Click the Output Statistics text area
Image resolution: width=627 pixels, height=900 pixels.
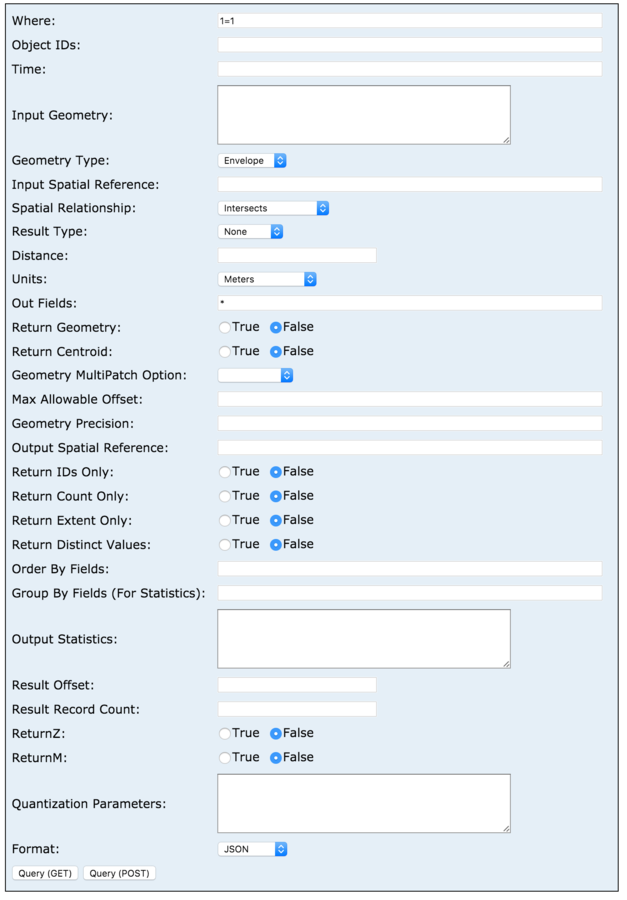coord(363,639)
